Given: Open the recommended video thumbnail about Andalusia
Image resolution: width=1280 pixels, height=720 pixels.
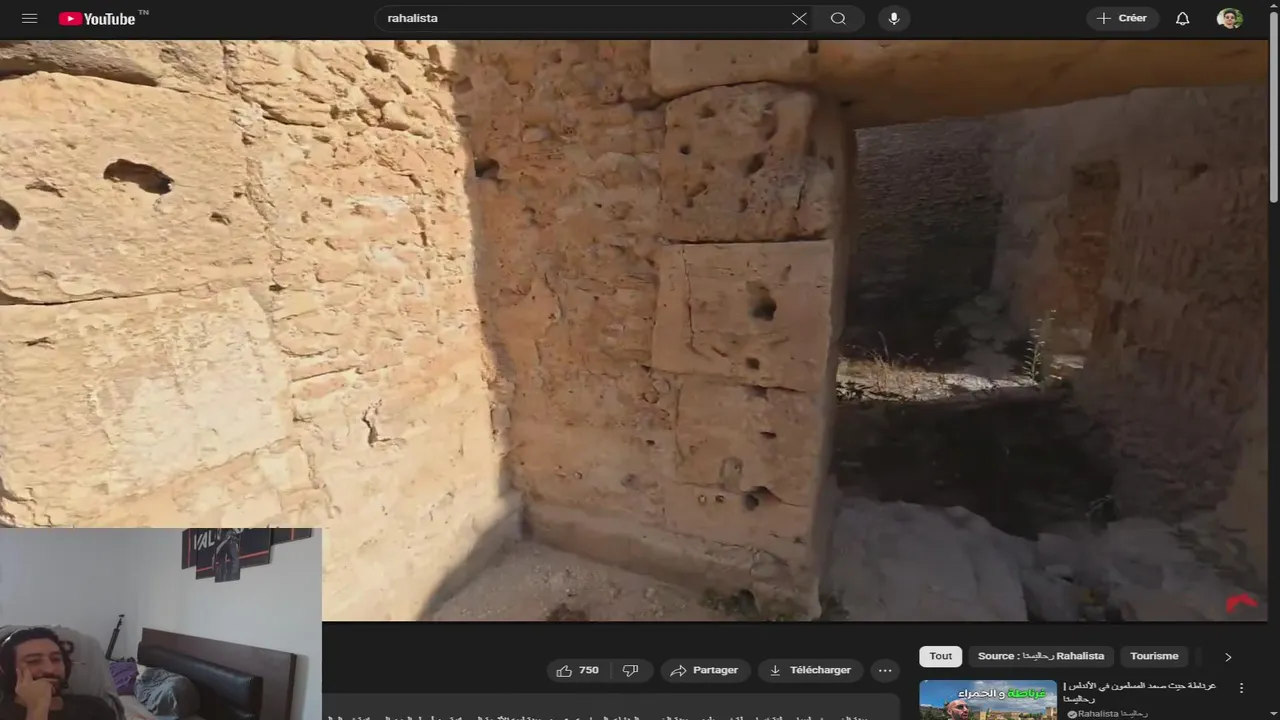Looking at the screenshot, I should point(988,700).
